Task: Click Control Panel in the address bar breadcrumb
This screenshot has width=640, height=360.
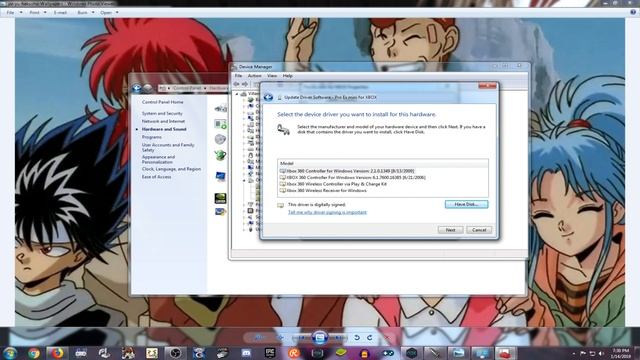Action: pyautogui.click(x=187, y=88)
